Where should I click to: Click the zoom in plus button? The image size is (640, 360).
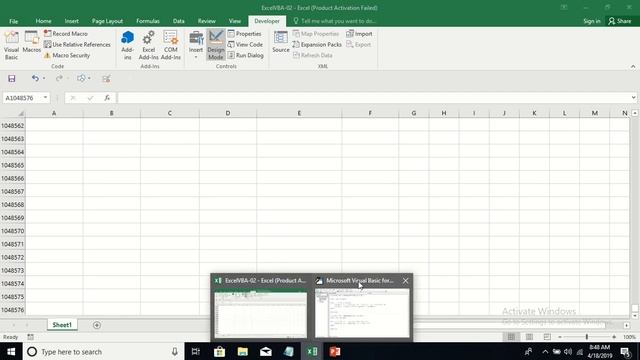[614, 337]
